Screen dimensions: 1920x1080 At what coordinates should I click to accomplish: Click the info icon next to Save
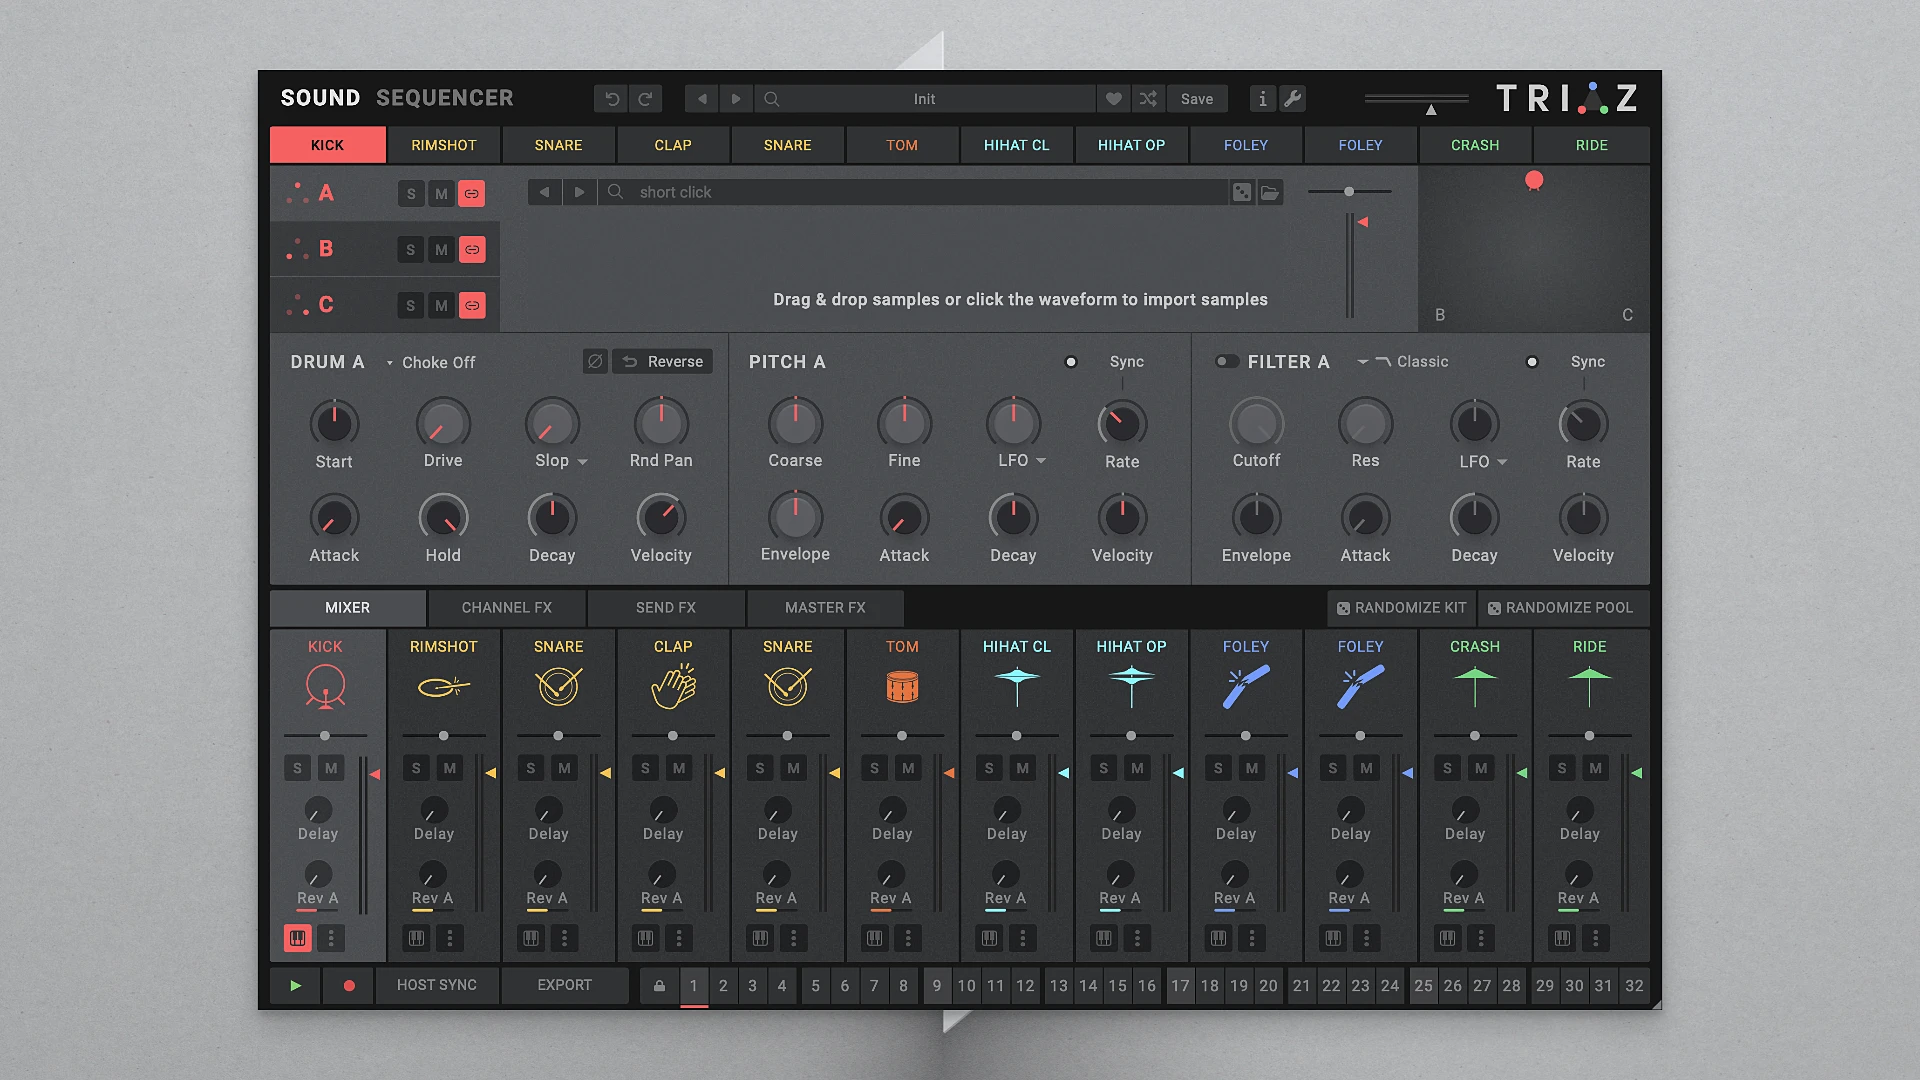coord(1262,98)
